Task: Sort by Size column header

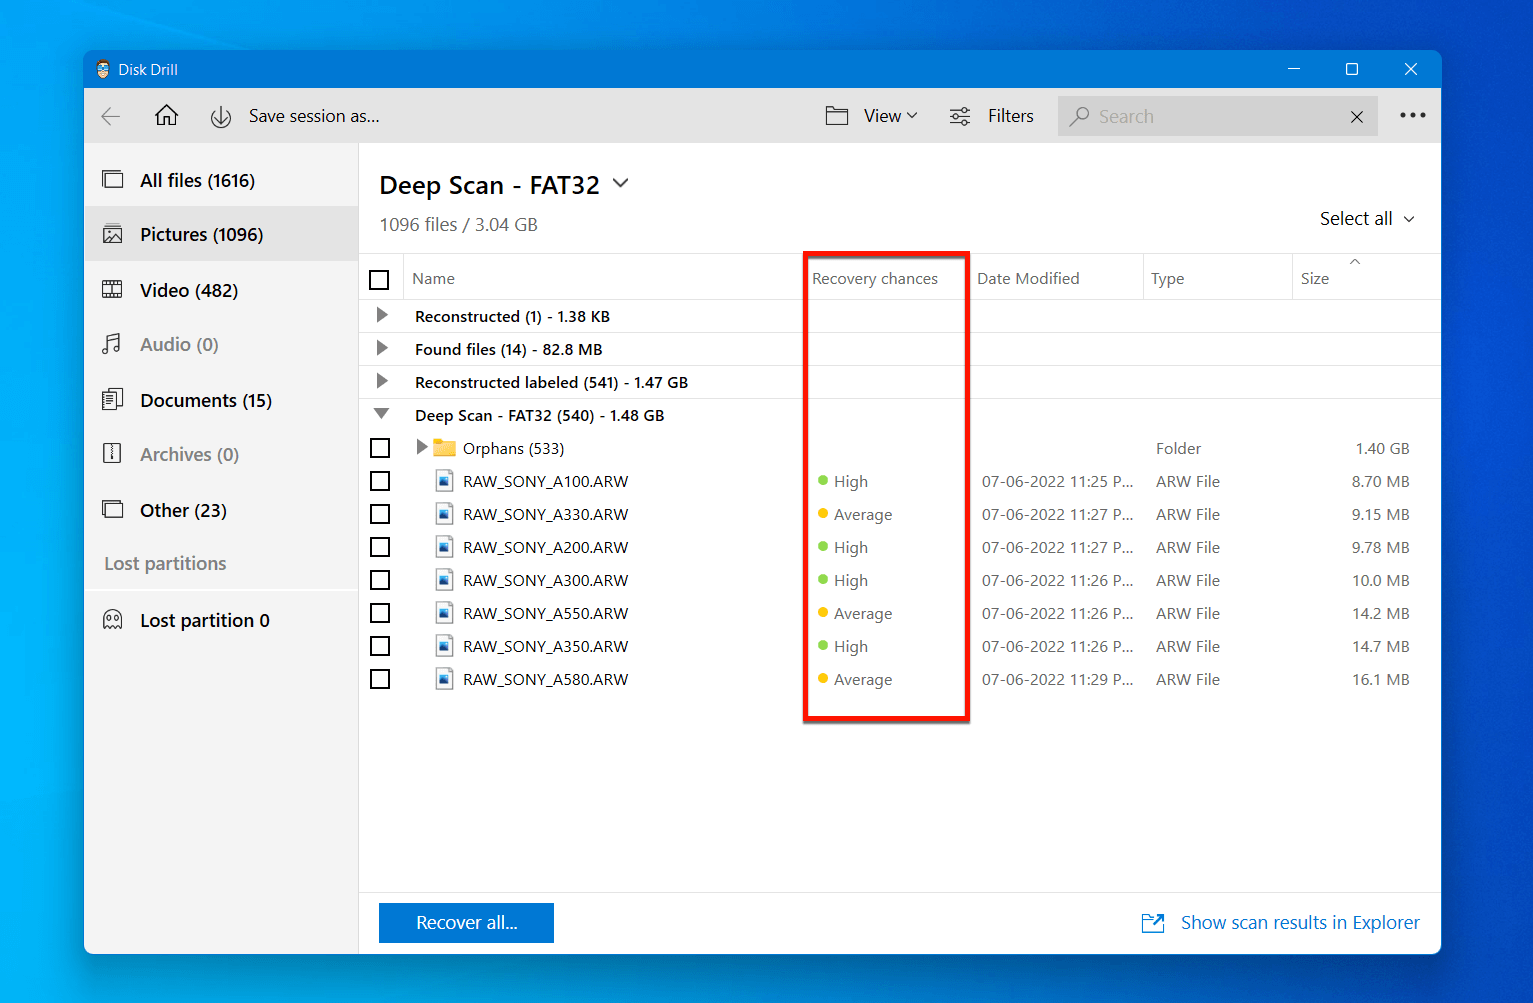Action: (x=1315, y=279)
